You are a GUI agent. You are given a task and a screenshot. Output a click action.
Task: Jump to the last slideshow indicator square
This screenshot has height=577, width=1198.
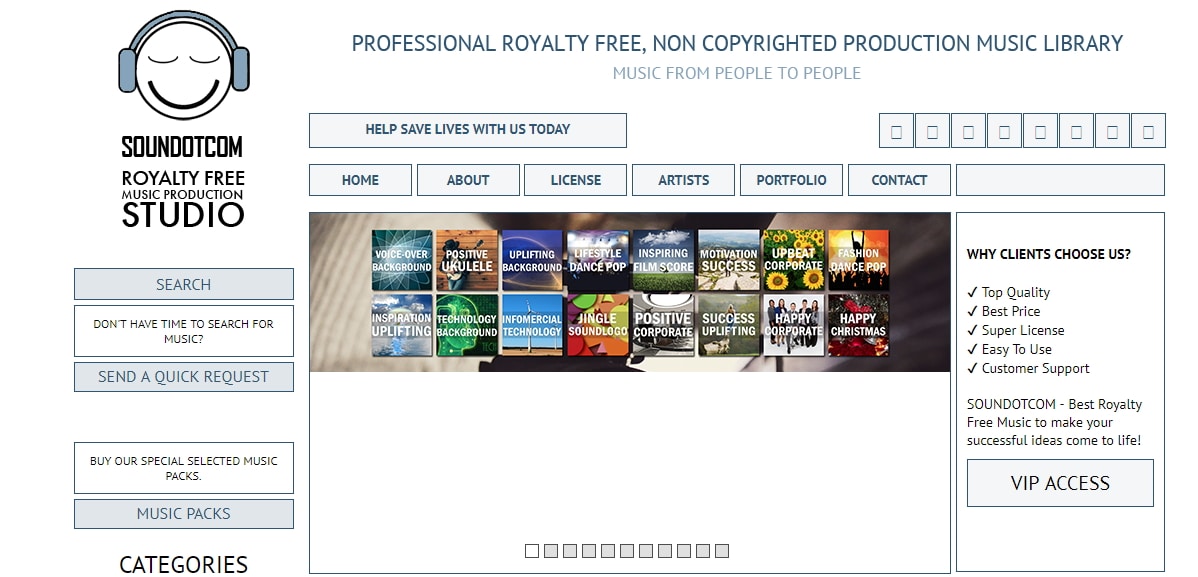point(722,550)
